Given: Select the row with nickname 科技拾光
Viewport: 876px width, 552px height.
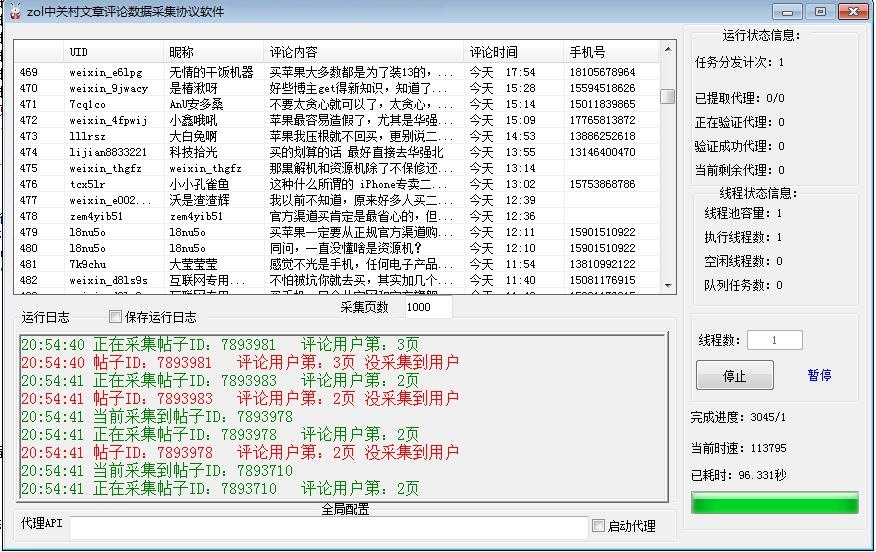Looking at the screenshot, I should coord(193,153).
